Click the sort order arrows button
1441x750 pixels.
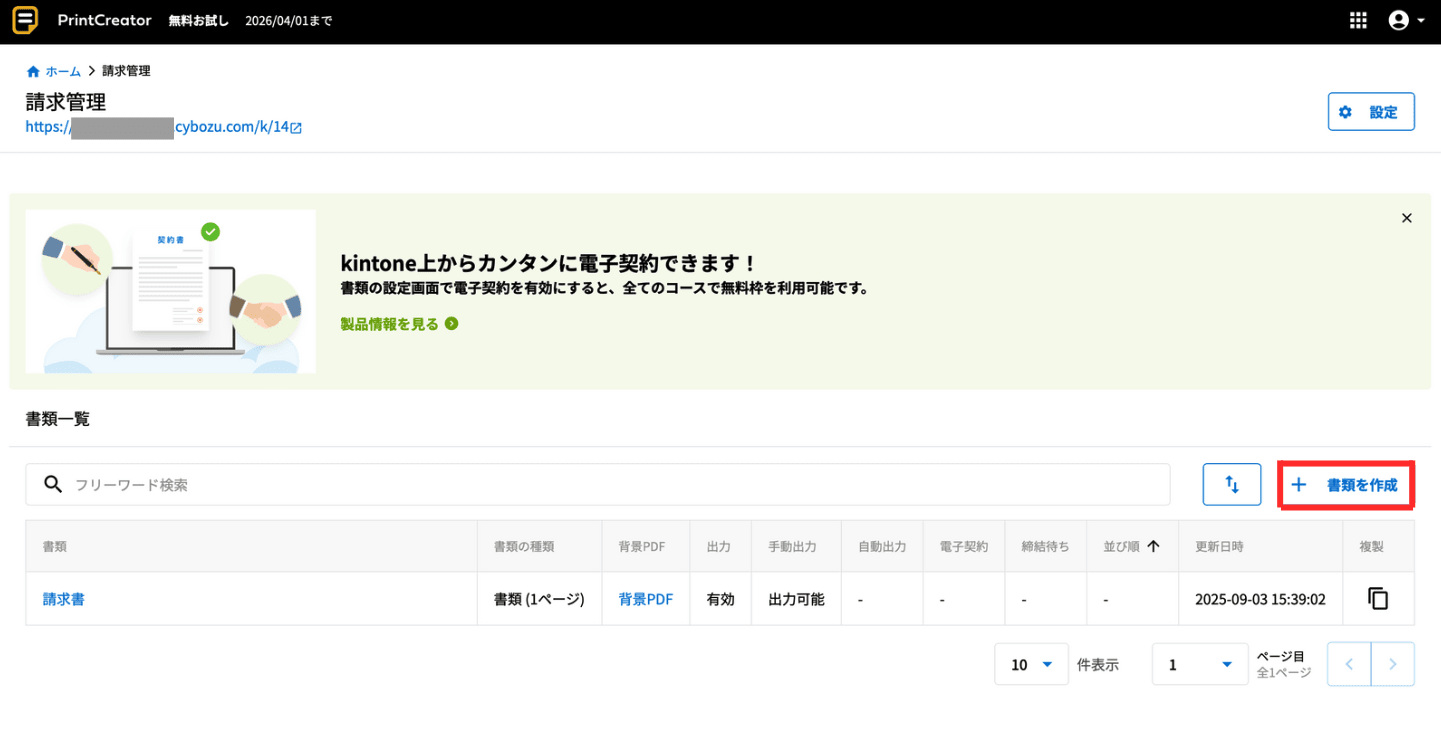click(1232, 484)
